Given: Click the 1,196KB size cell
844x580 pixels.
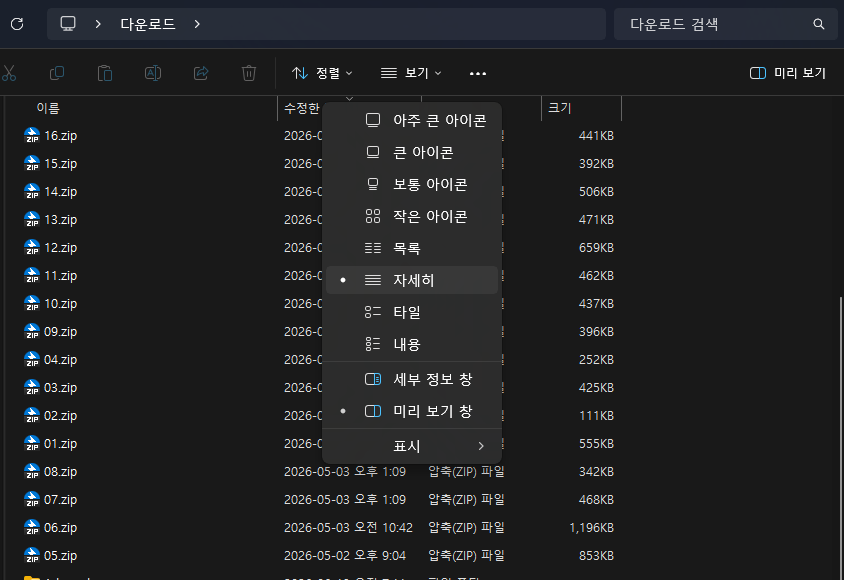Looking at the screenshot, I should (x=592, y=528).
